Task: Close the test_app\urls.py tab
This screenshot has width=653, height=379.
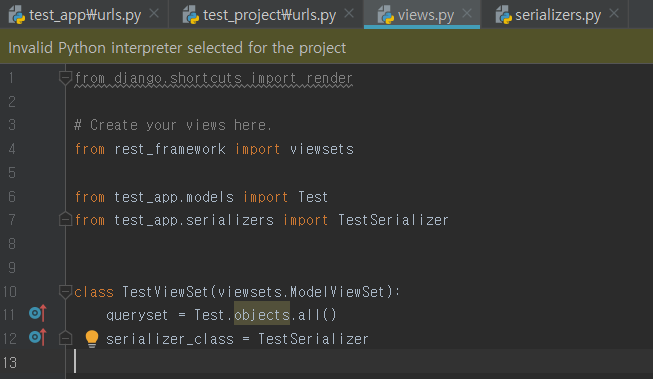Action: tap(154, 14)
